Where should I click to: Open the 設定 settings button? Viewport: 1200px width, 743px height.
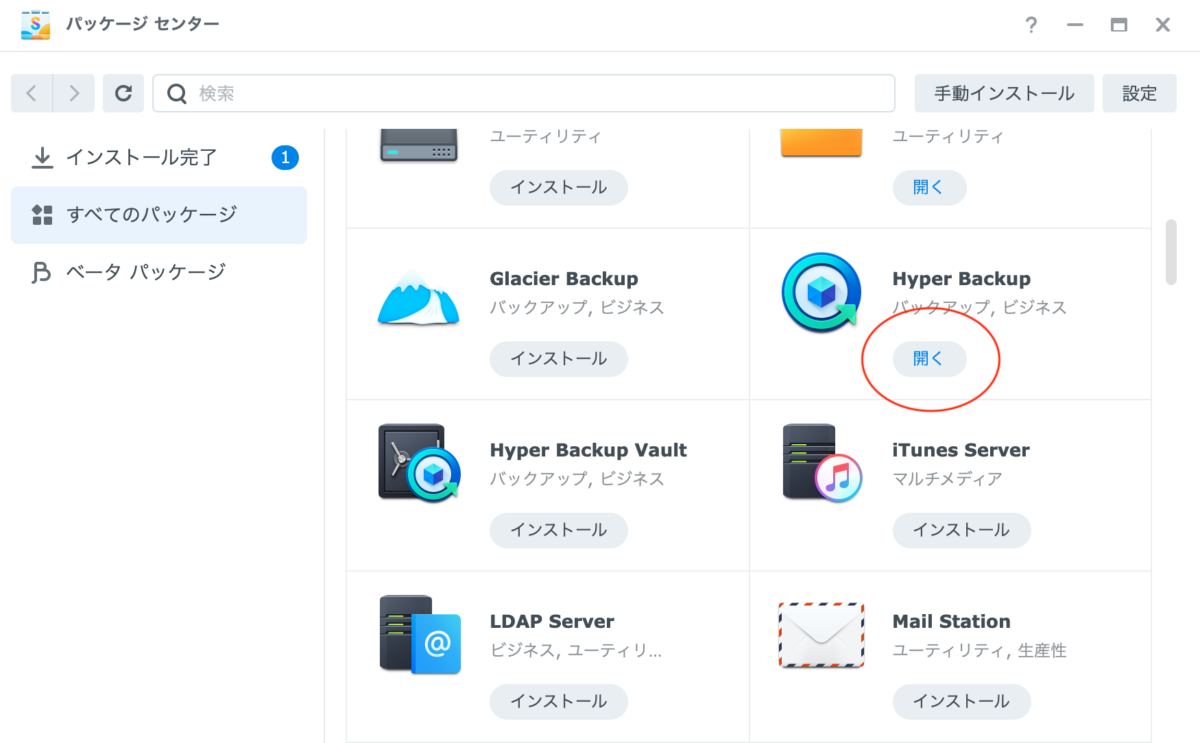1139,93
